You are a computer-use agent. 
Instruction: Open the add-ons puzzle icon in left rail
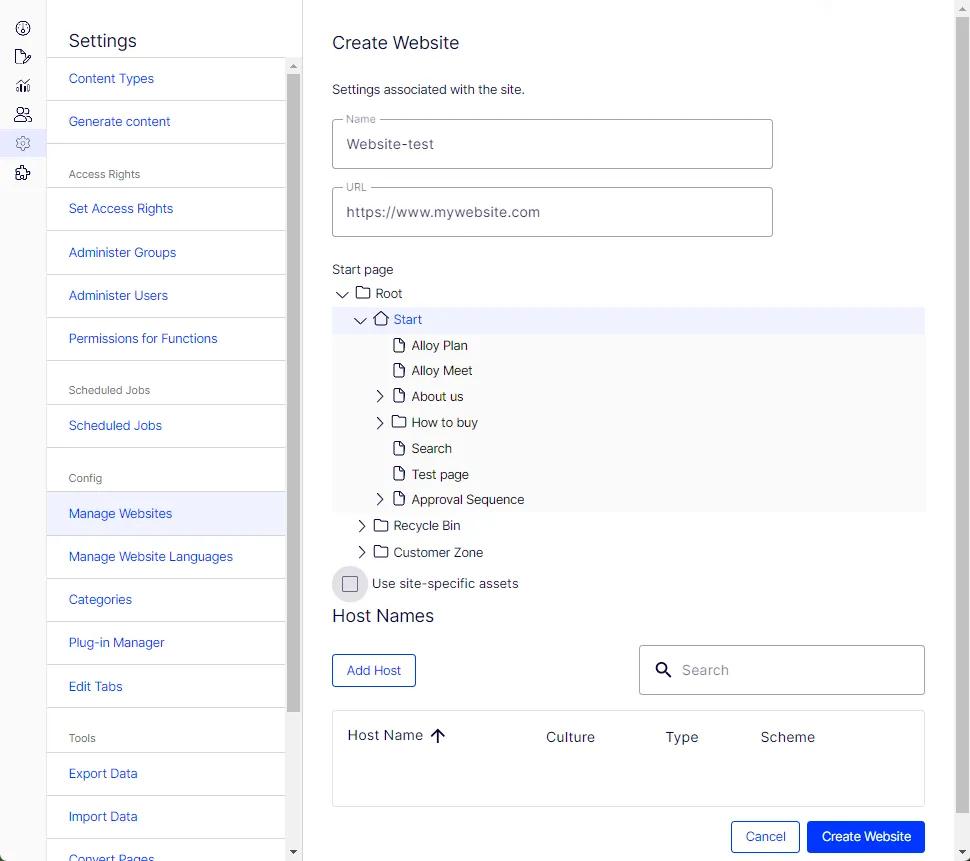(23, 173)
